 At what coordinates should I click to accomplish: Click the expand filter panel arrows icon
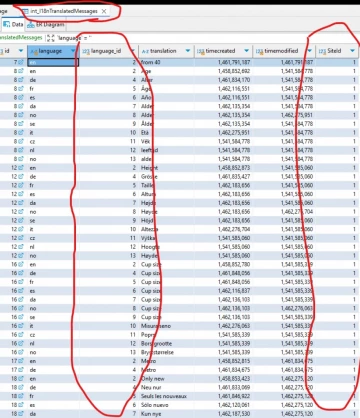[x=51, y=38]
